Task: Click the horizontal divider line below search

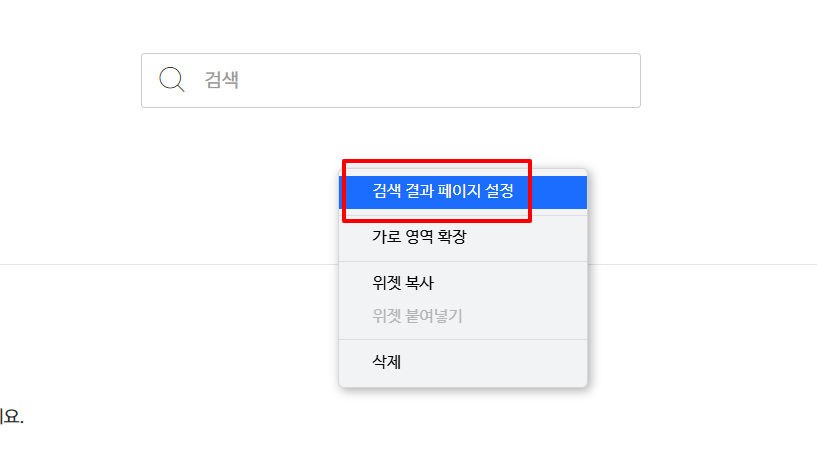Action: pos(150,264)
